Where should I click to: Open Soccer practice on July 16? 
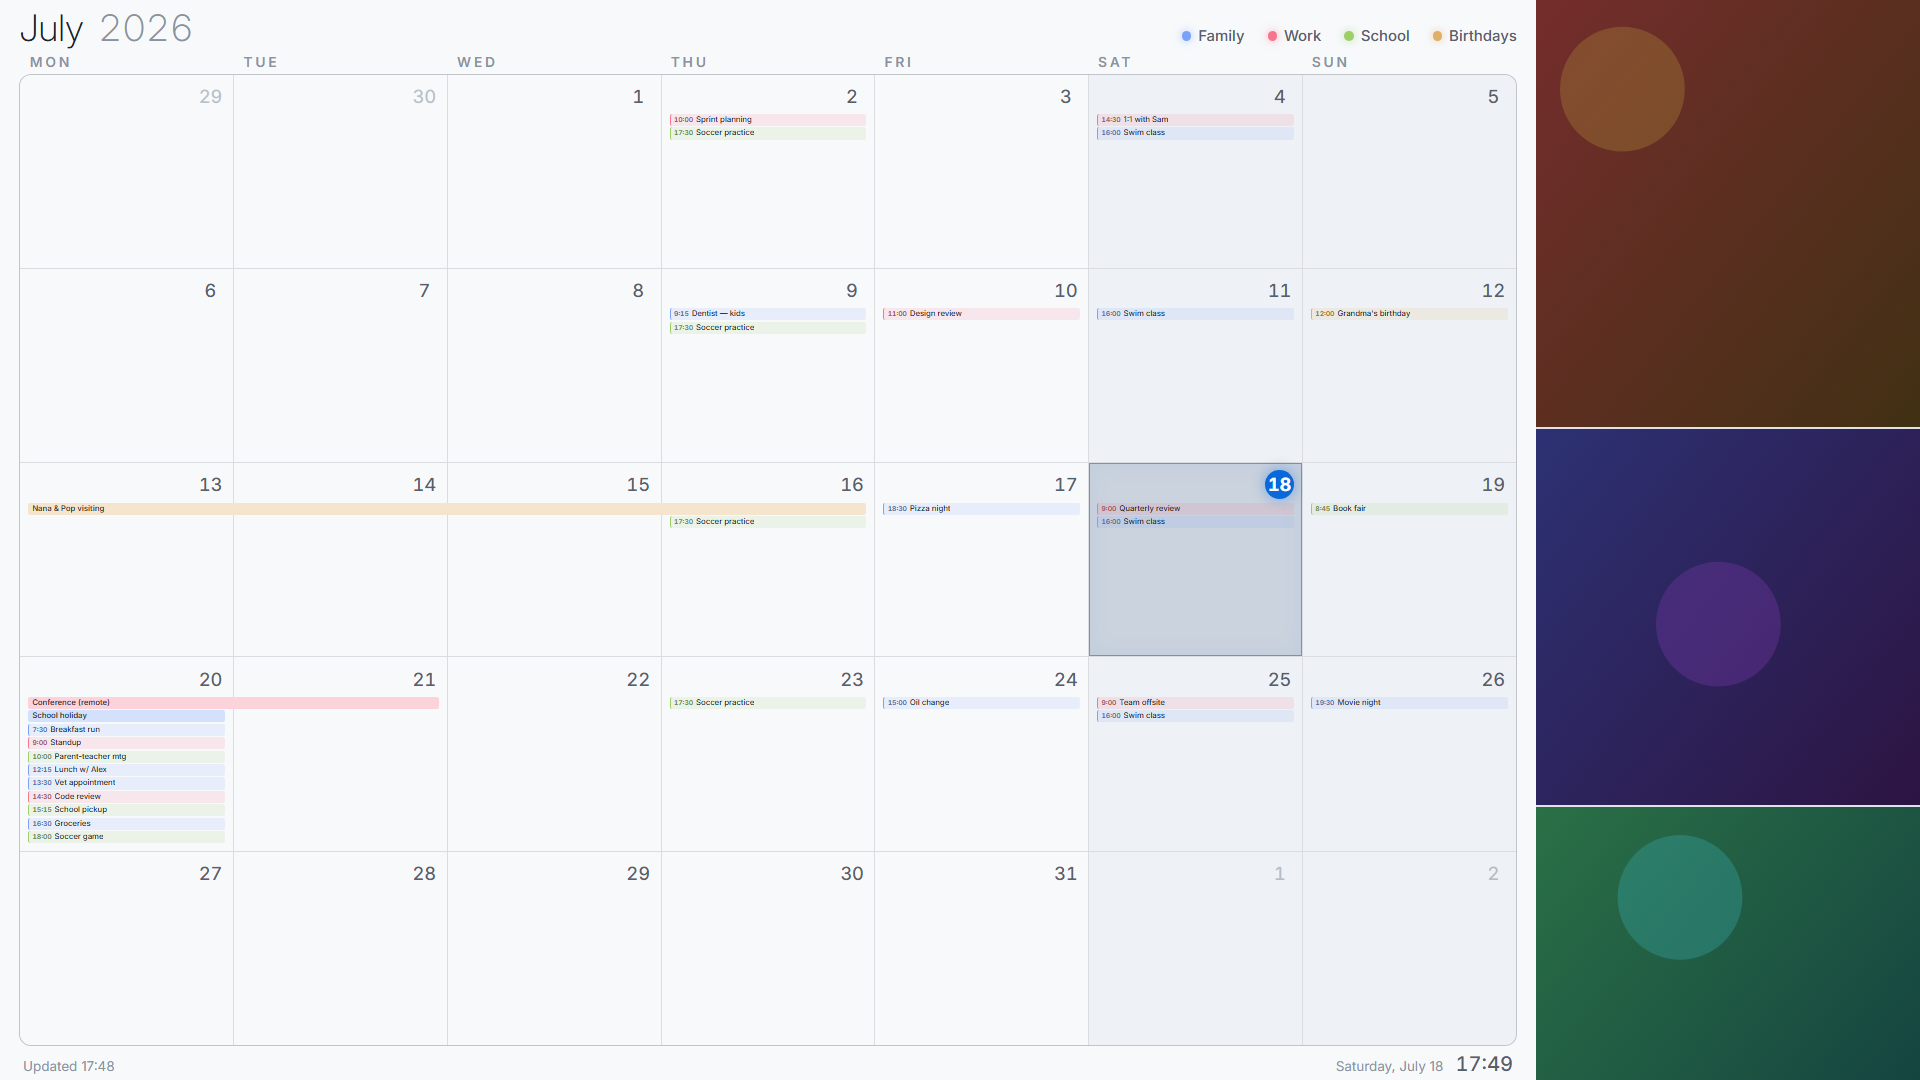pos(767,522)
